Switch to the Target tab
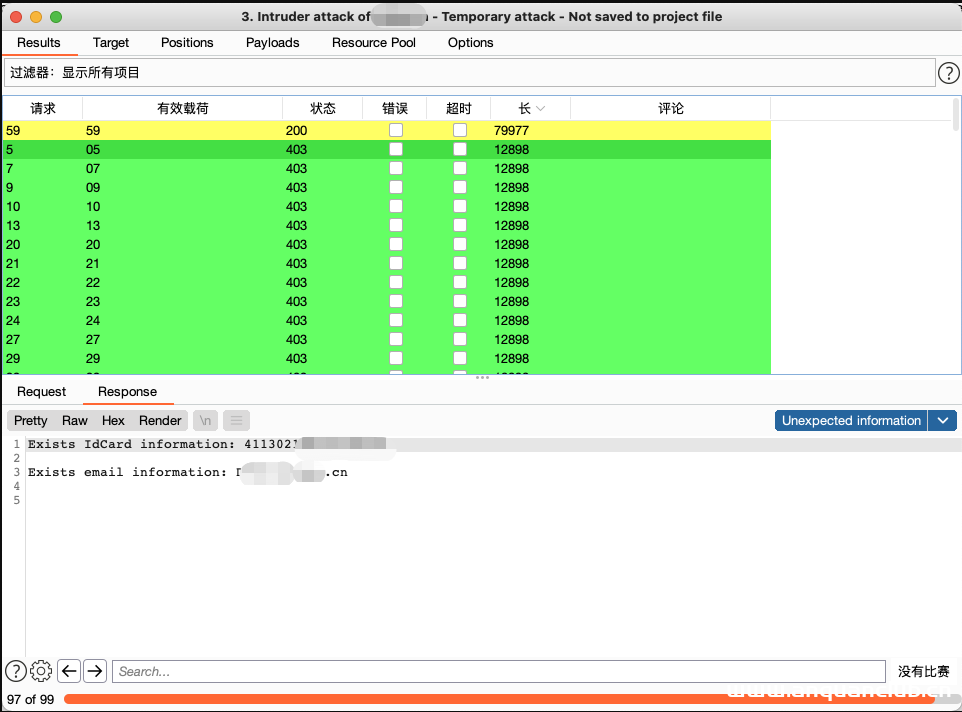 click(110, 43)
